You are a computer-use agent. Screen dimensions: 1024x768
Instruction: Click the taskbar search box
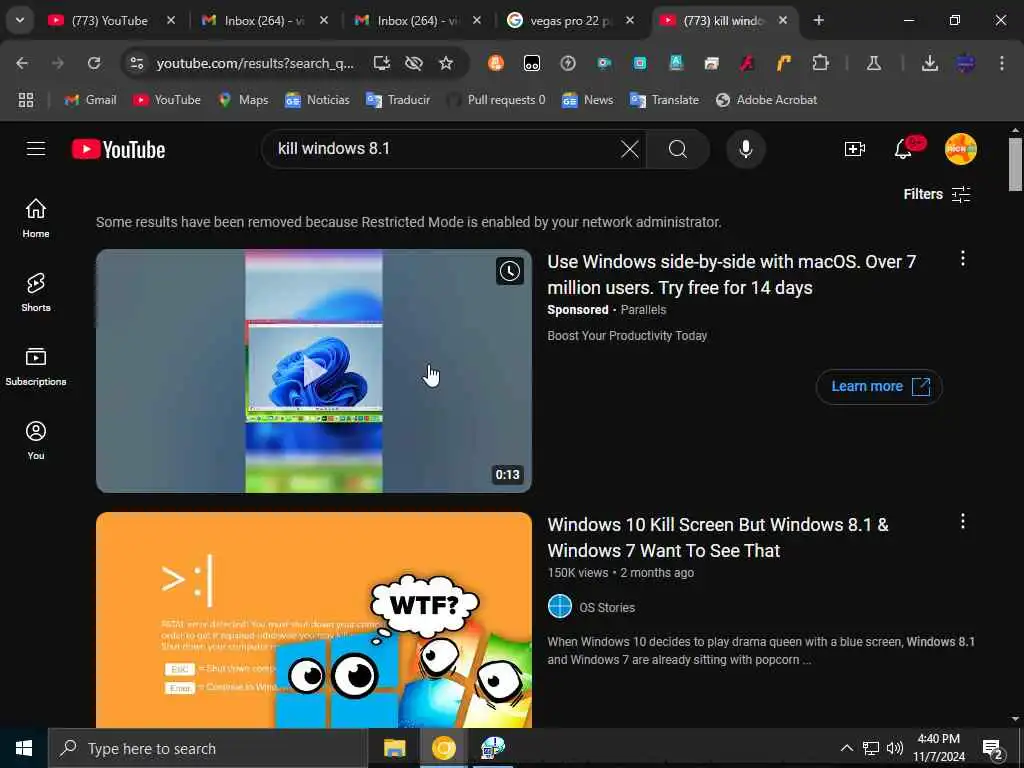pos(208,748)
